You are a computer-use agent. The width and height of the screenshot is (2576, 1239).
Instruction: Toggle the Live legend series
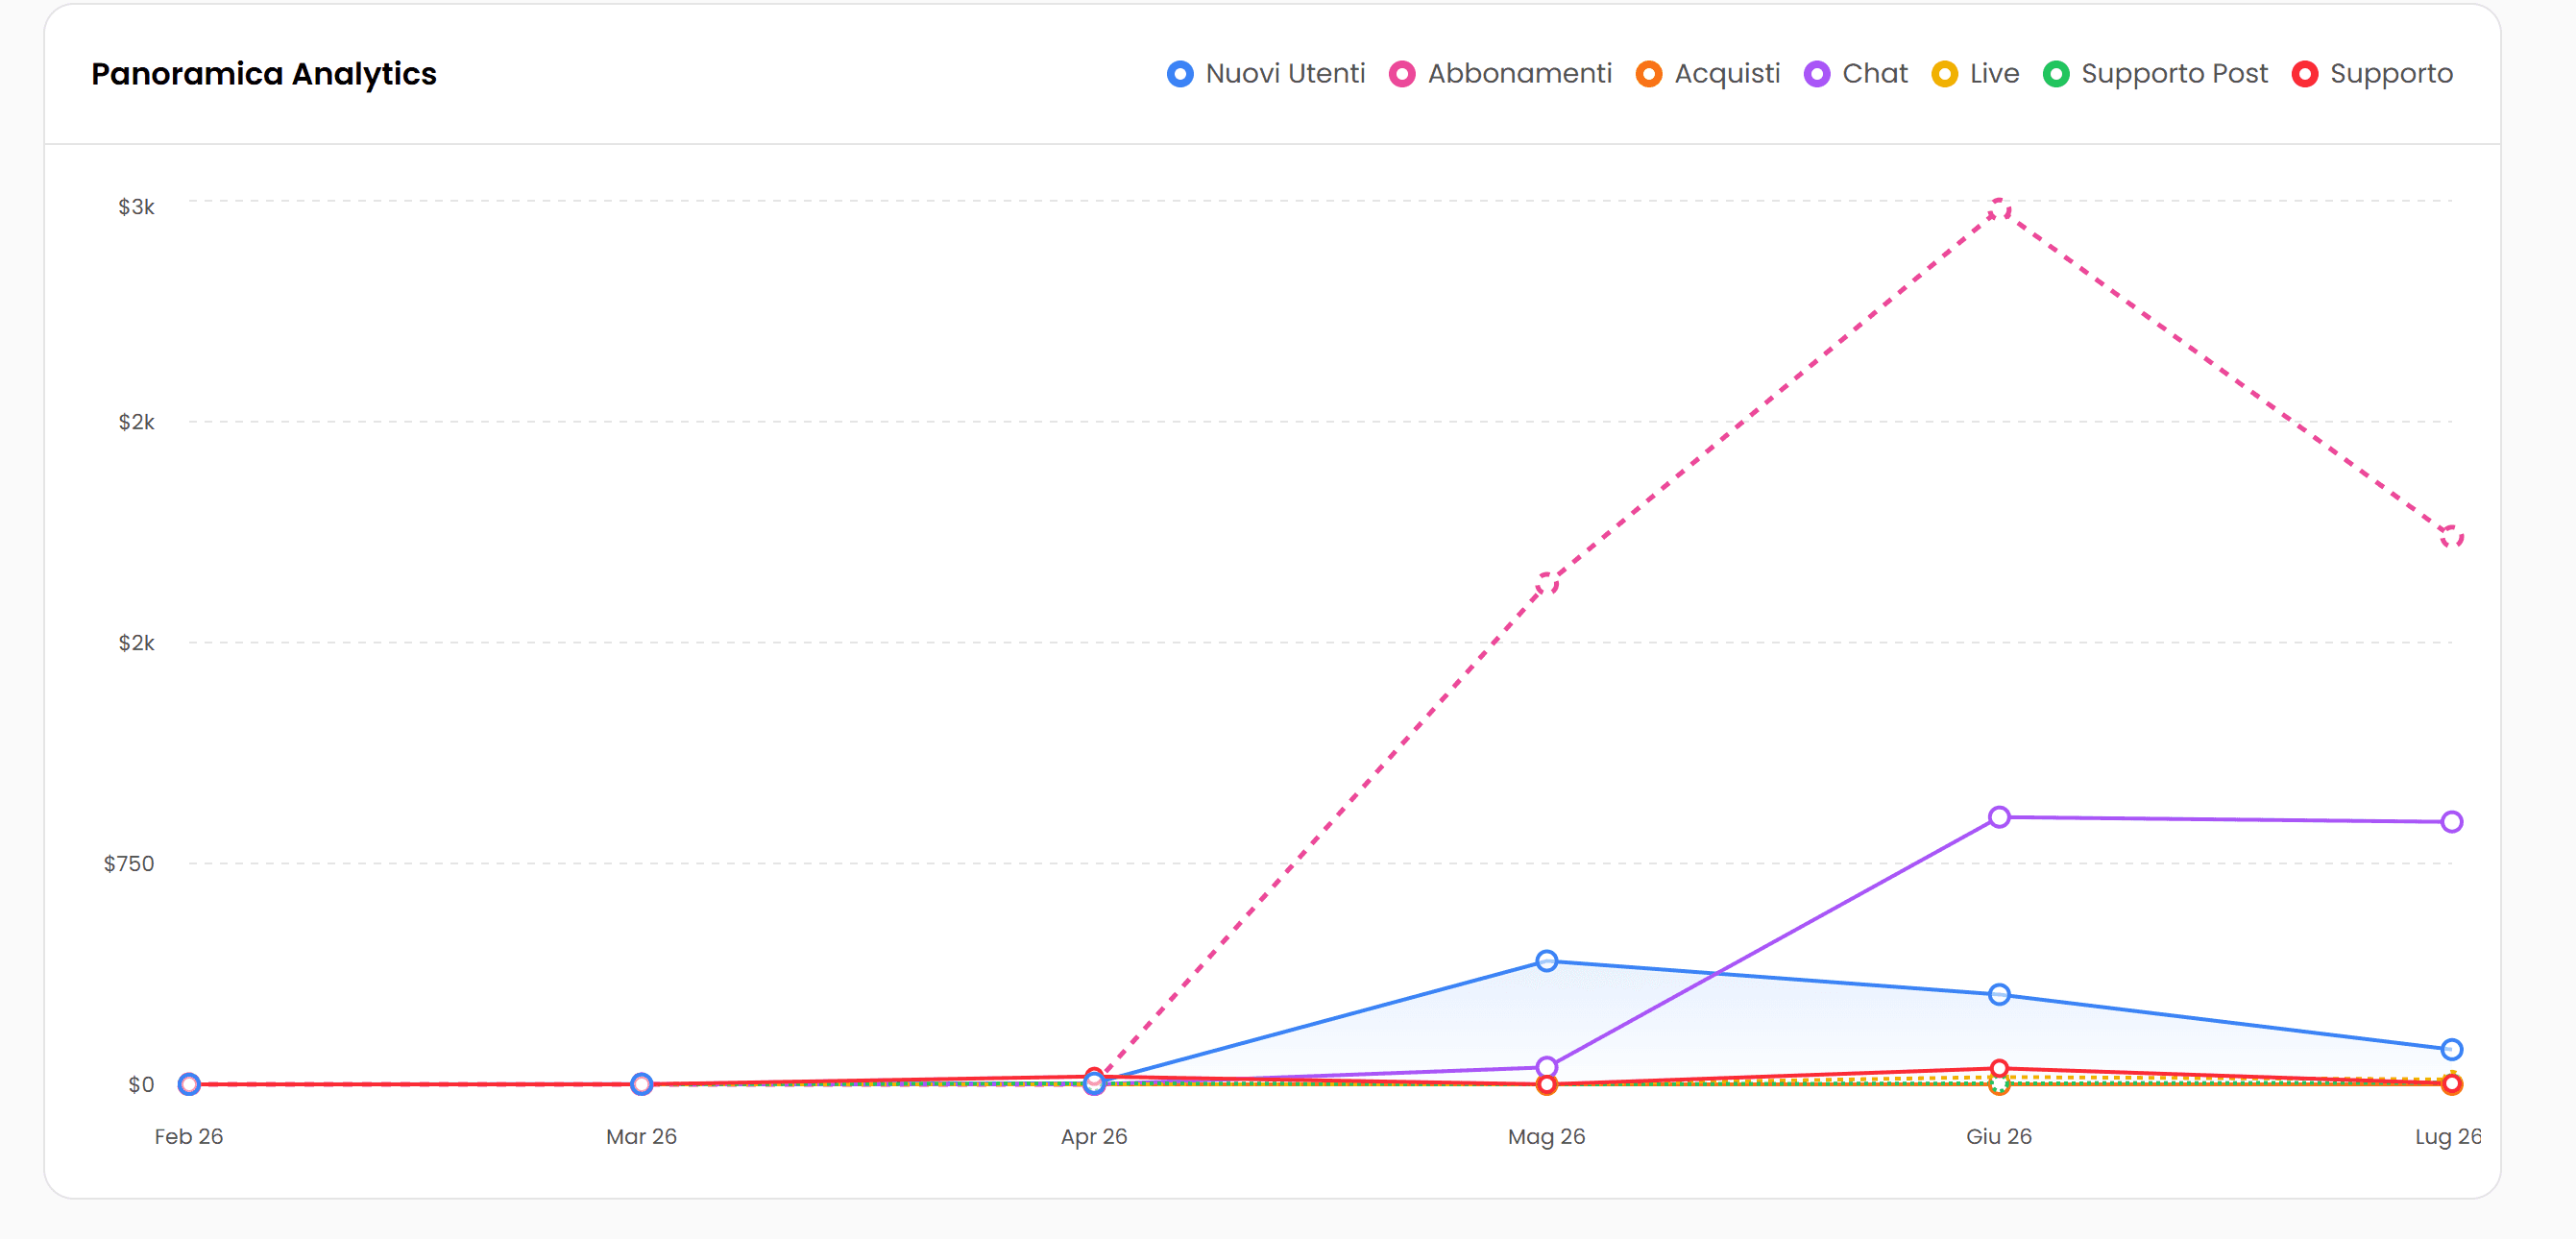(1975, 74)
